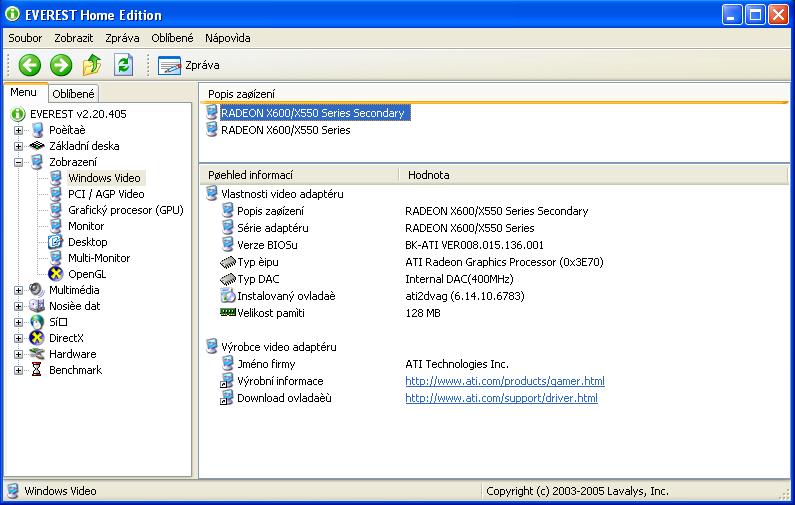Click the Nosièe dat storage icon
The width and height of the screenshot is (795, 505).
(x=37, y=306)
